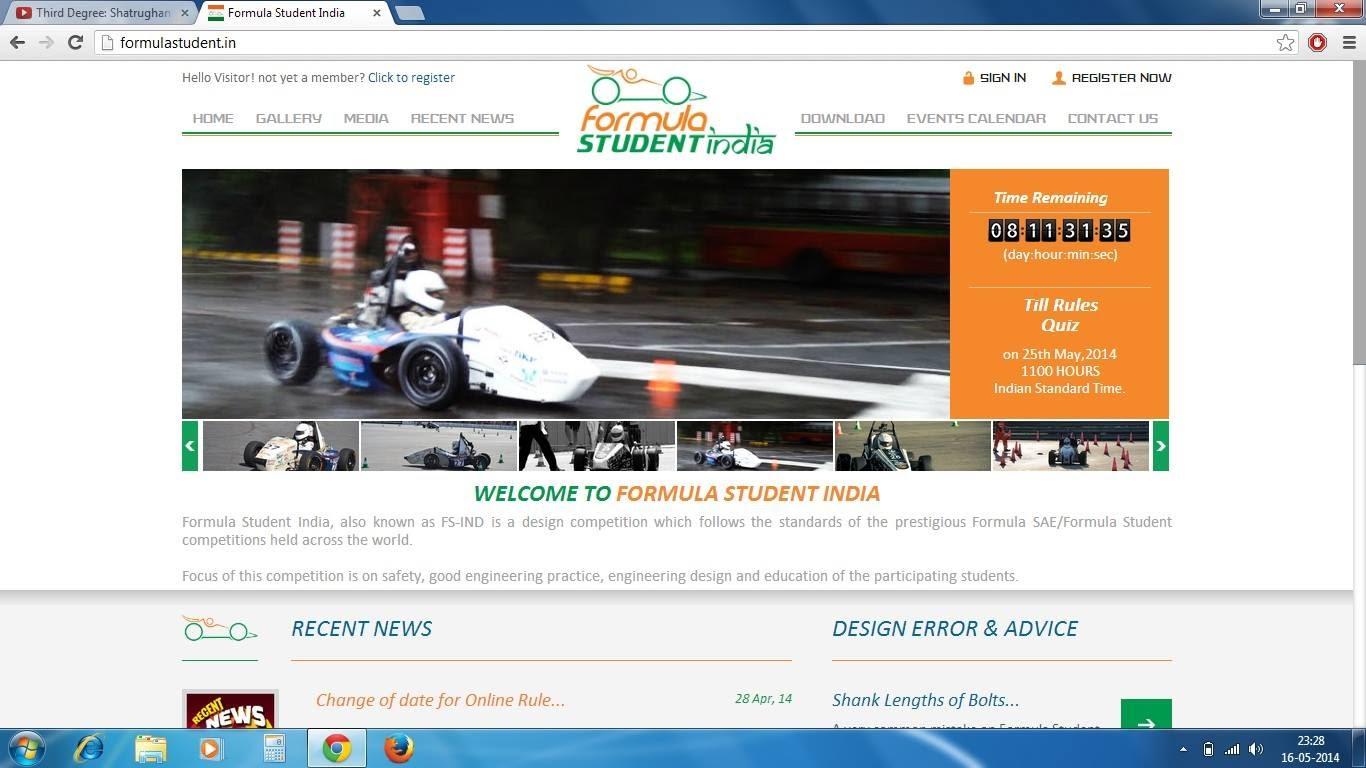1366x768 pixels.
Task: Click the 'Time Remaining' label
Action: (x=1050, y=198)
